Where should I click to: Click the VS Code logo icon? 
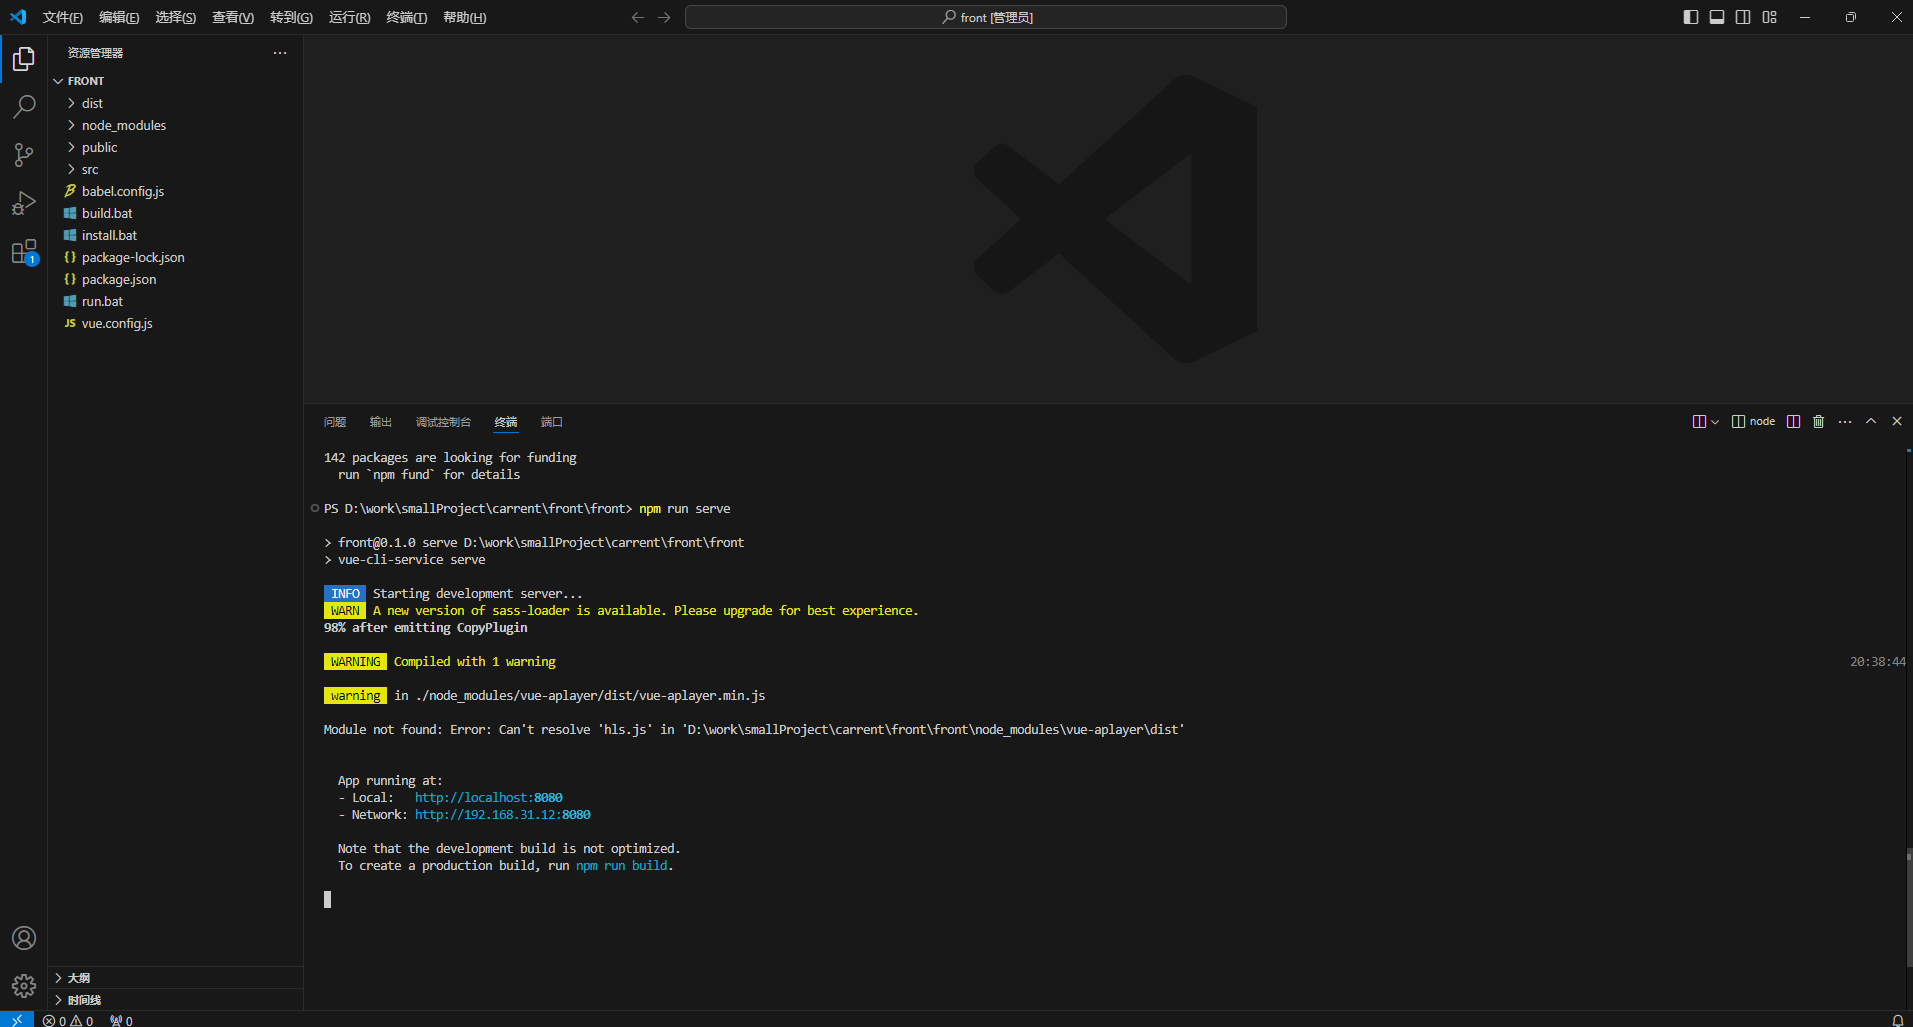click(x=18, y=17)
